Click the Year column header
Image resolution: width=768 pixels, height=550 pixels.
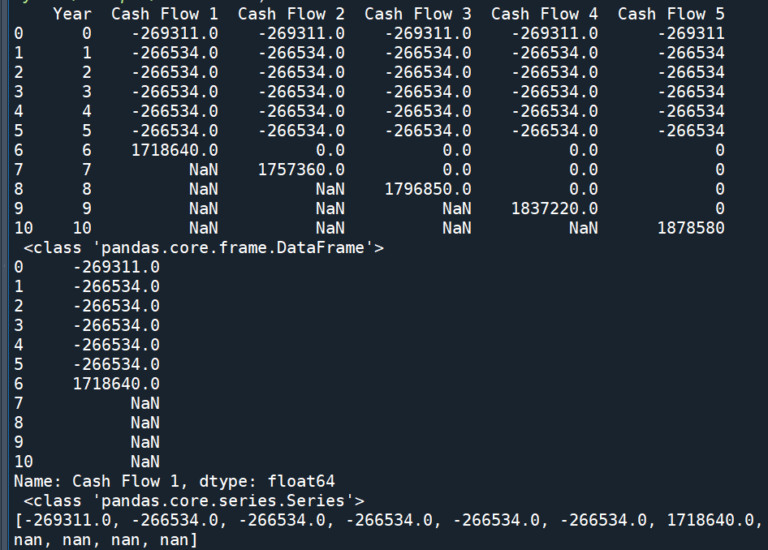[72, 14]
